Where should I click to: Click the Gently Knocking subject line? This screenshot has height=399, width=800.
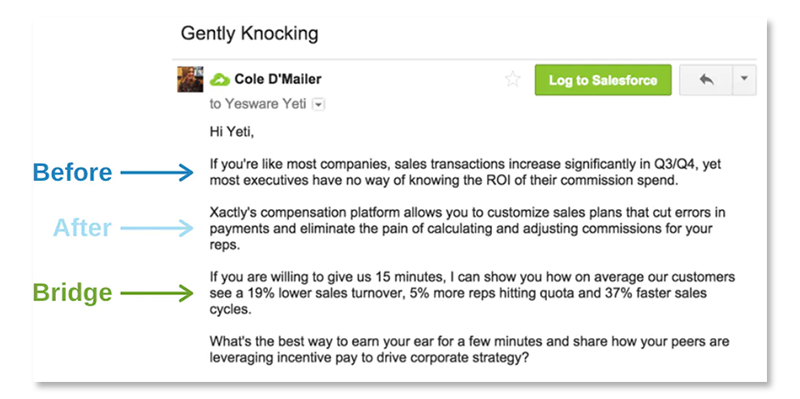(249, 34)
